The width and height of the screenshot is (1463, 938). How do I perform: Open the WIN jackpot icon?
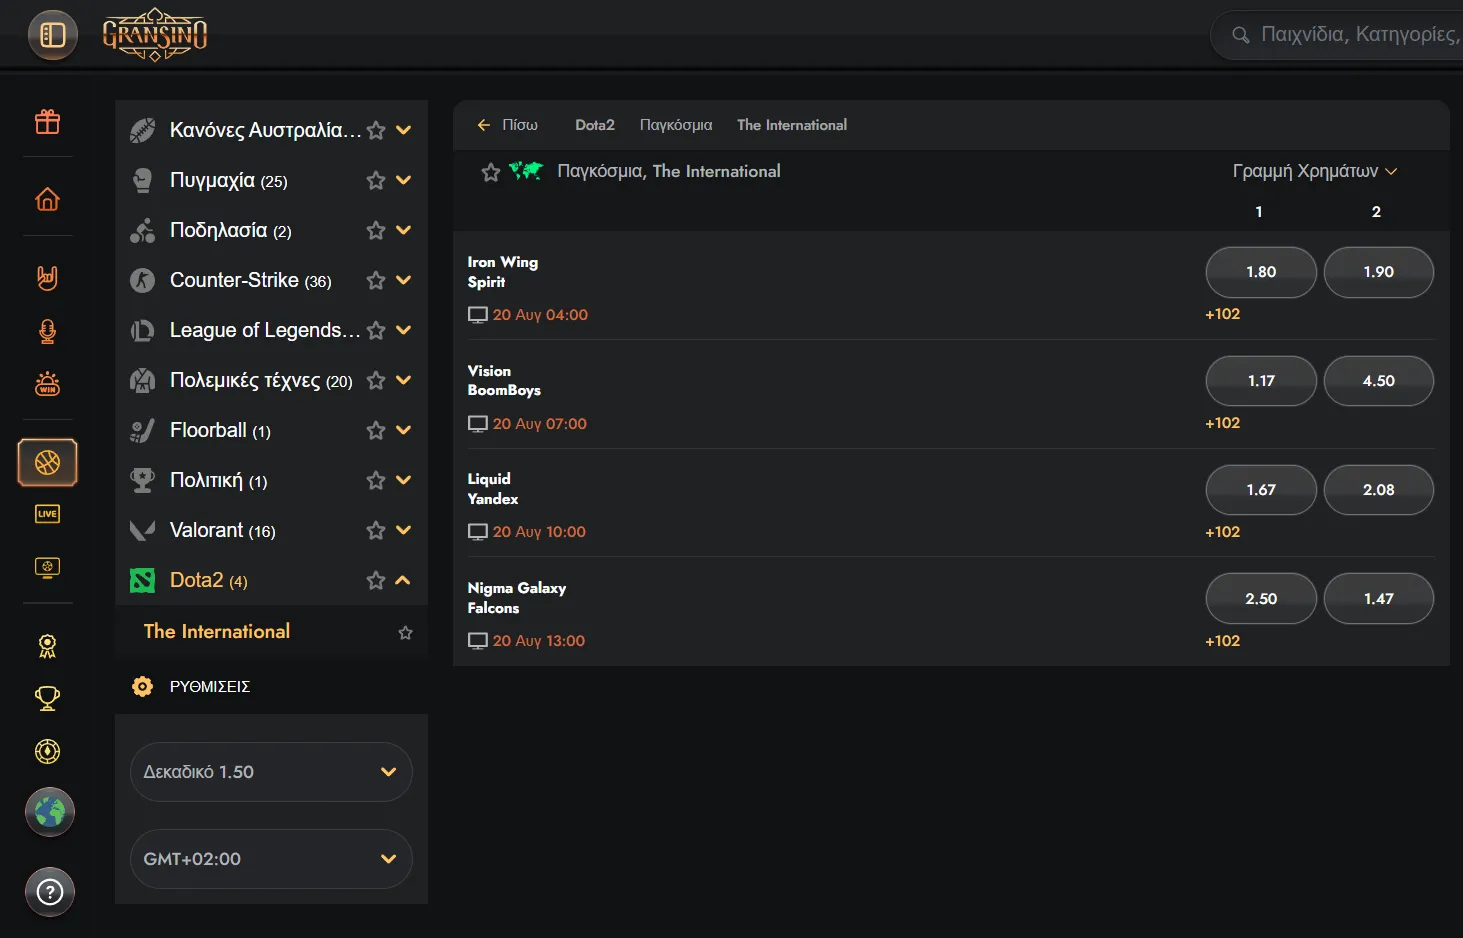coord(47,384)
